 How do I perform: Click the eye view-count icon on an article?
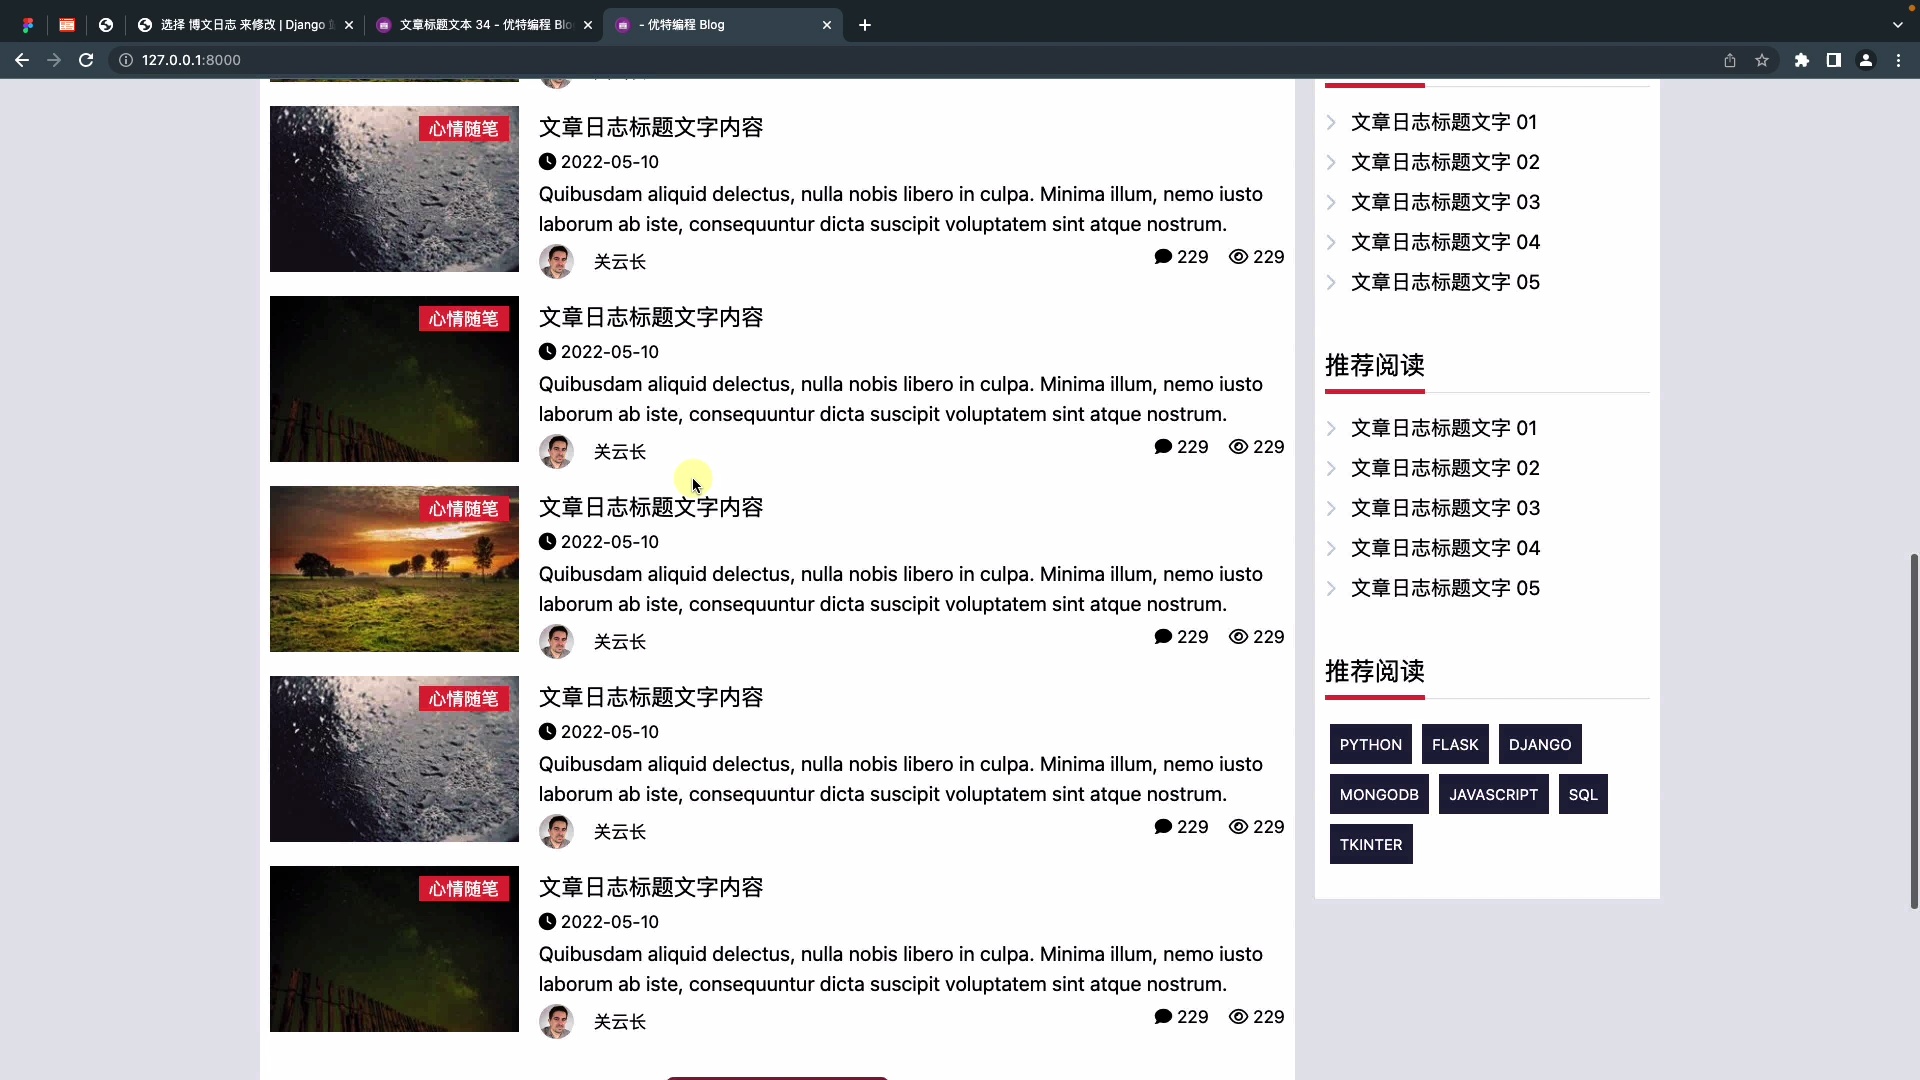click(x=1240, y=256)
